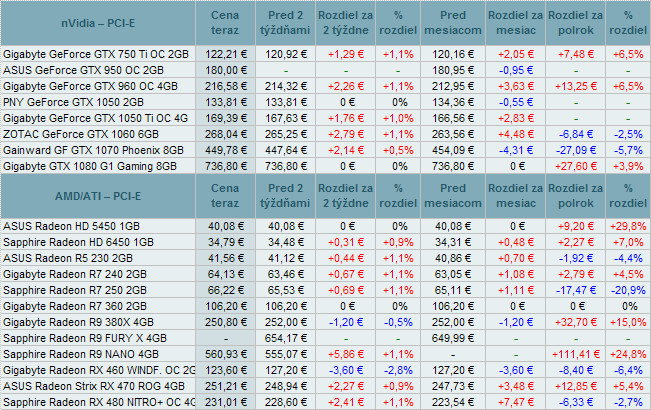Click the +3,9% half-year percentage
The image size is (651, 410).
[628, 166]
